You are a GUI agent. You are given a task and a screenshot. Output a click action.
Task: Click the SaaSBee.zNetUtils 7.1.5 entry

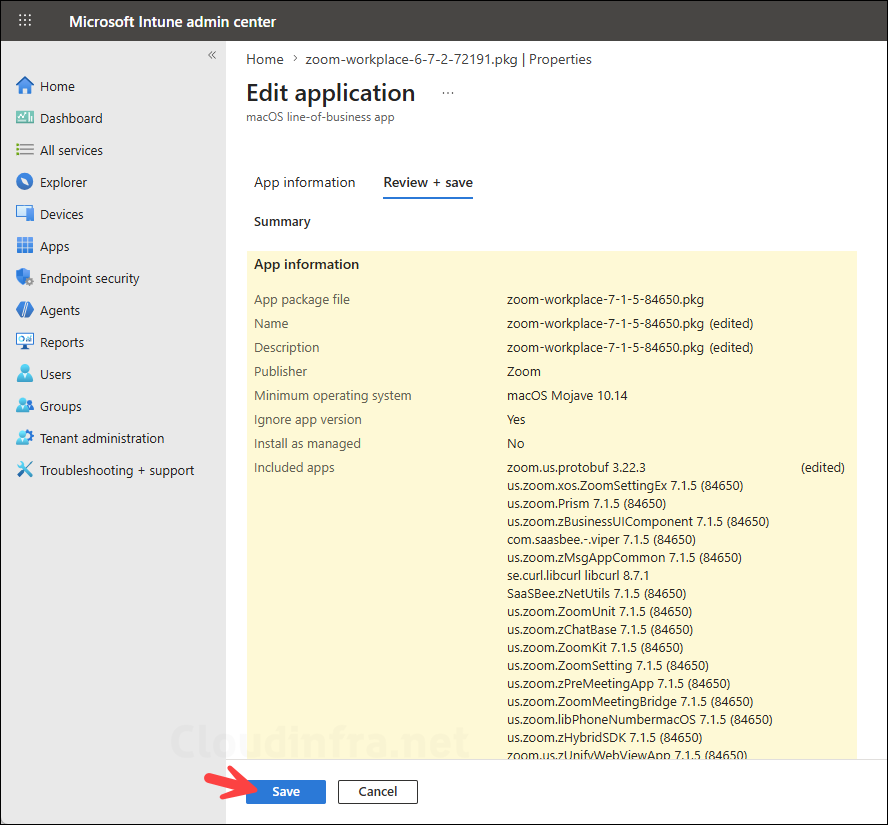pos(596,593)
